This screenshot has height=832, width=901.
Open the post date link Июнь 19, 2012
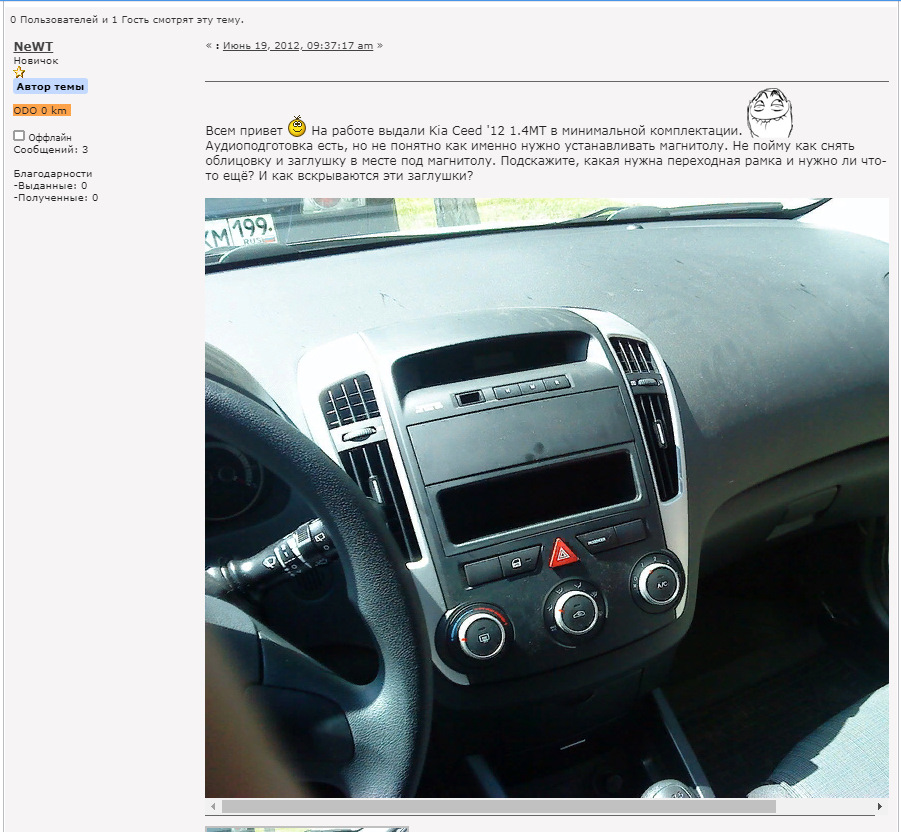click(298, 45)
